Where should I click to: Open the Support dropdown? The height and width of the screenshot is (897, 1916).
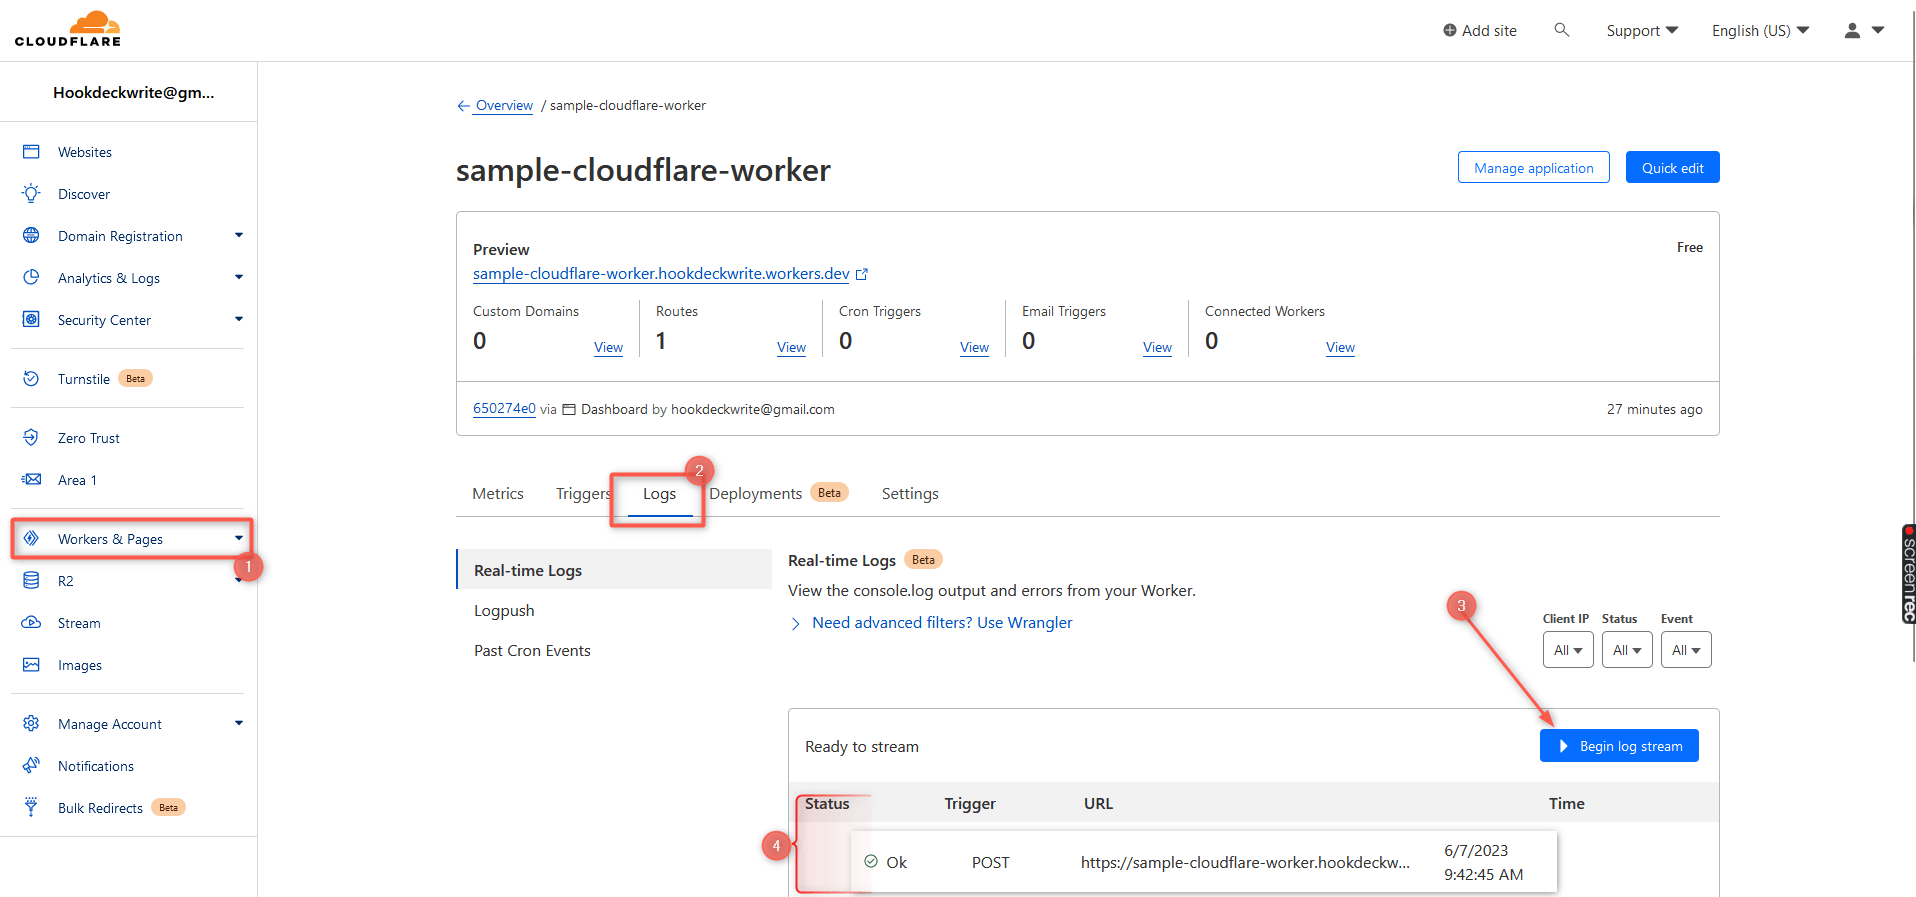[1642, 31]
